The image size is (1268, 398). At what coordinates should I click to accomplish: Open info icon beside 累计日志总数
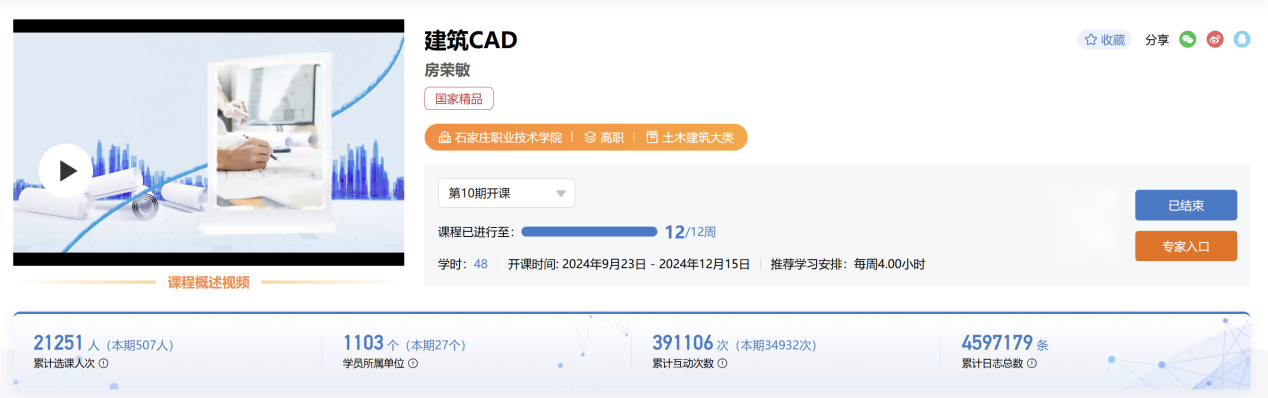click(x=1032, y=363)
